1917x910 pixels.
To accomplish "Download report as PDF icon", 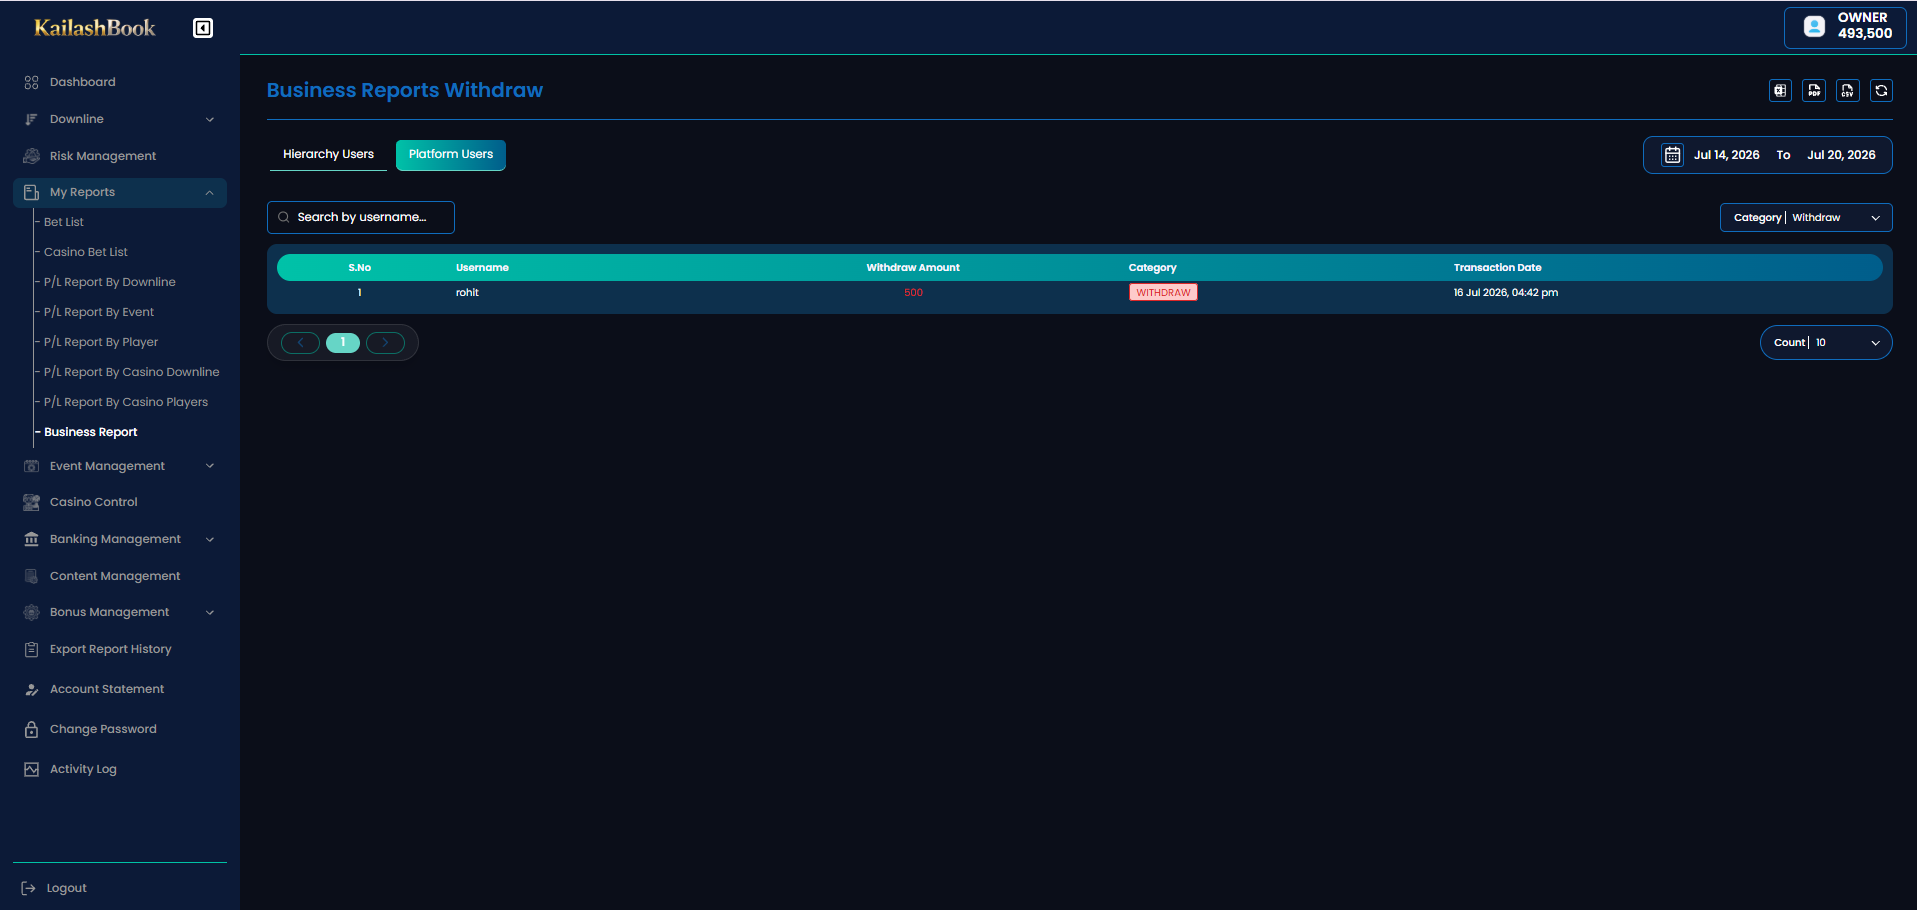I will click(x=1814, y=90).
